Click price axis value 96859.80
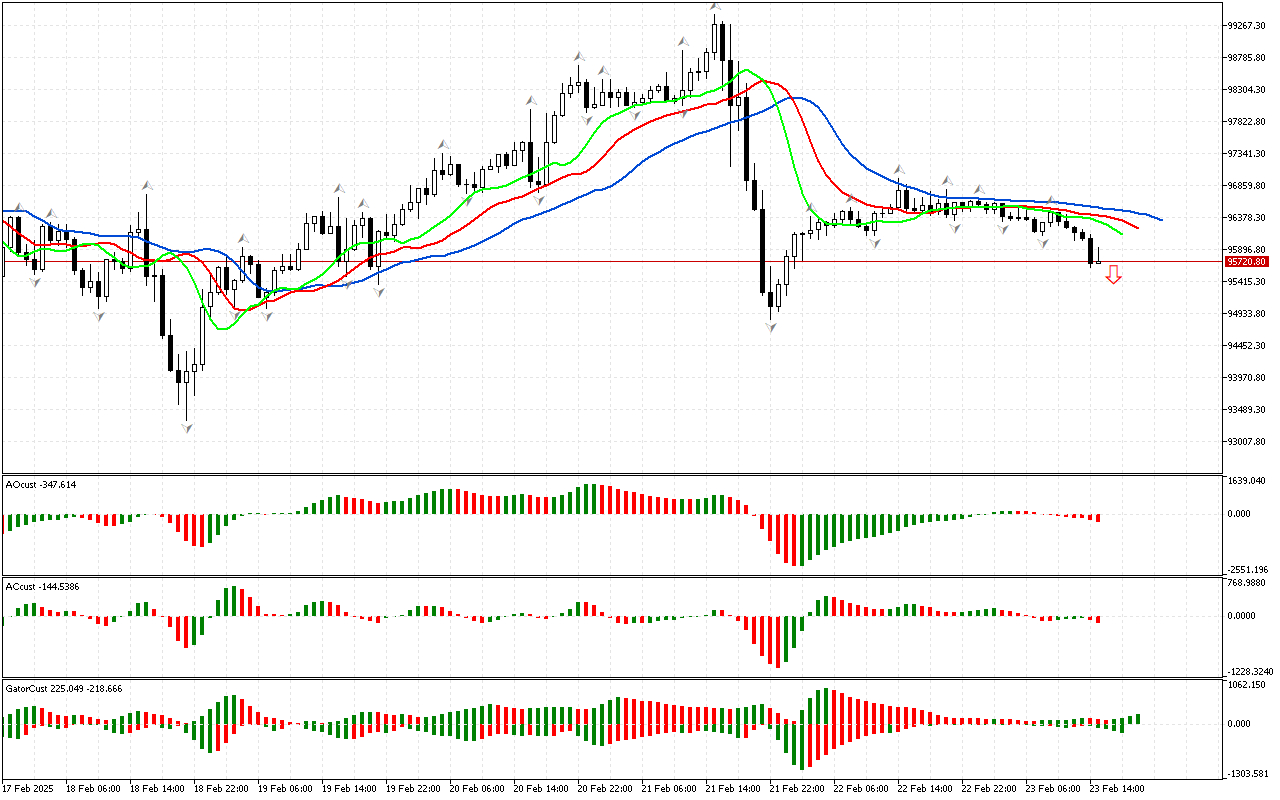Image resolution: width=1280 pixels, height=800 pixels. [1247, 186]
